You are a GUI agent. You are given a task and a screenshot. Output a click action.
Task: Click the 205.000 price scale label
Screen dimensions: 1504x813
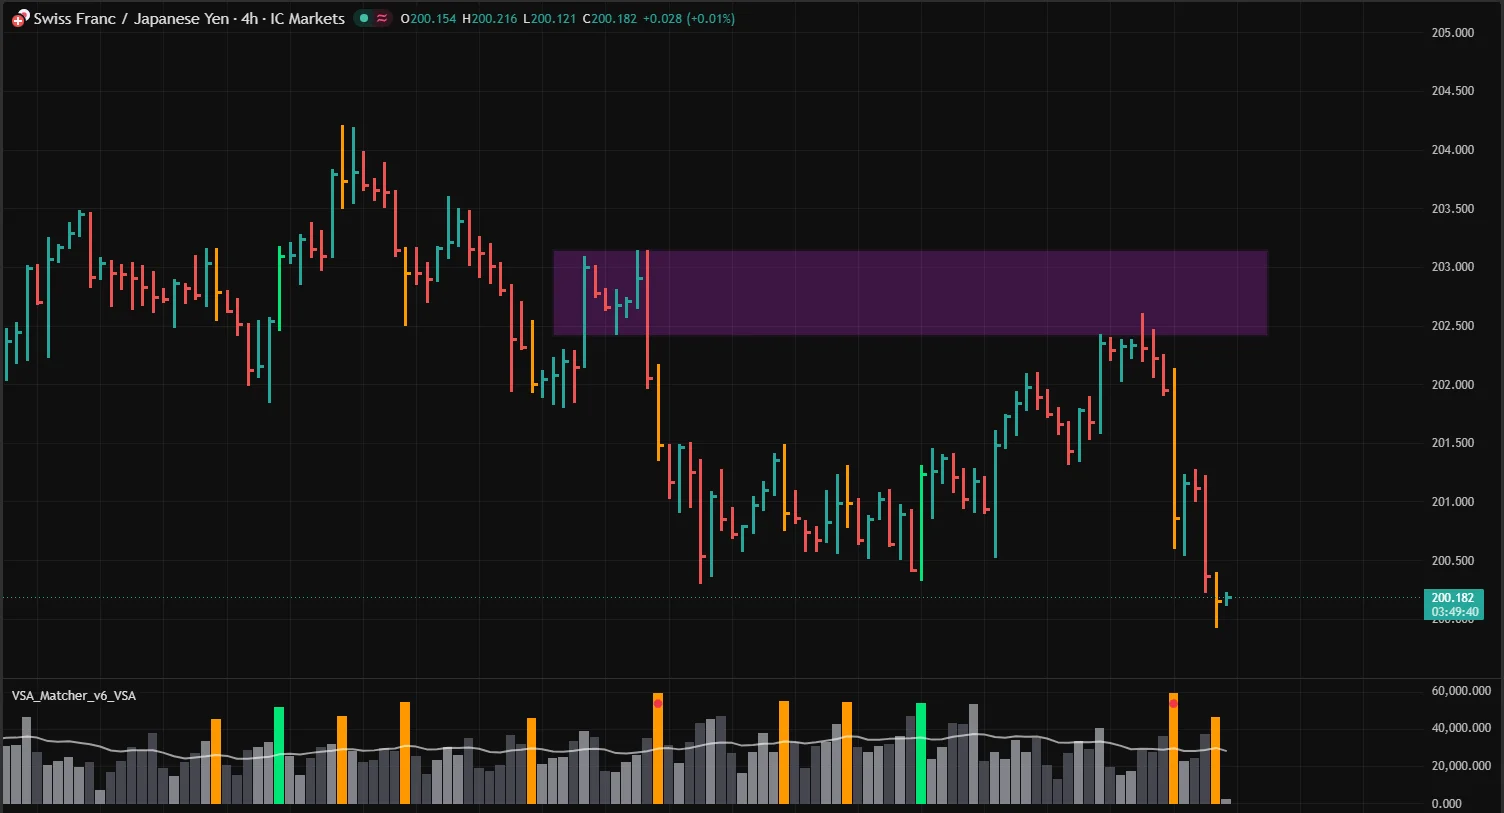1453,33
